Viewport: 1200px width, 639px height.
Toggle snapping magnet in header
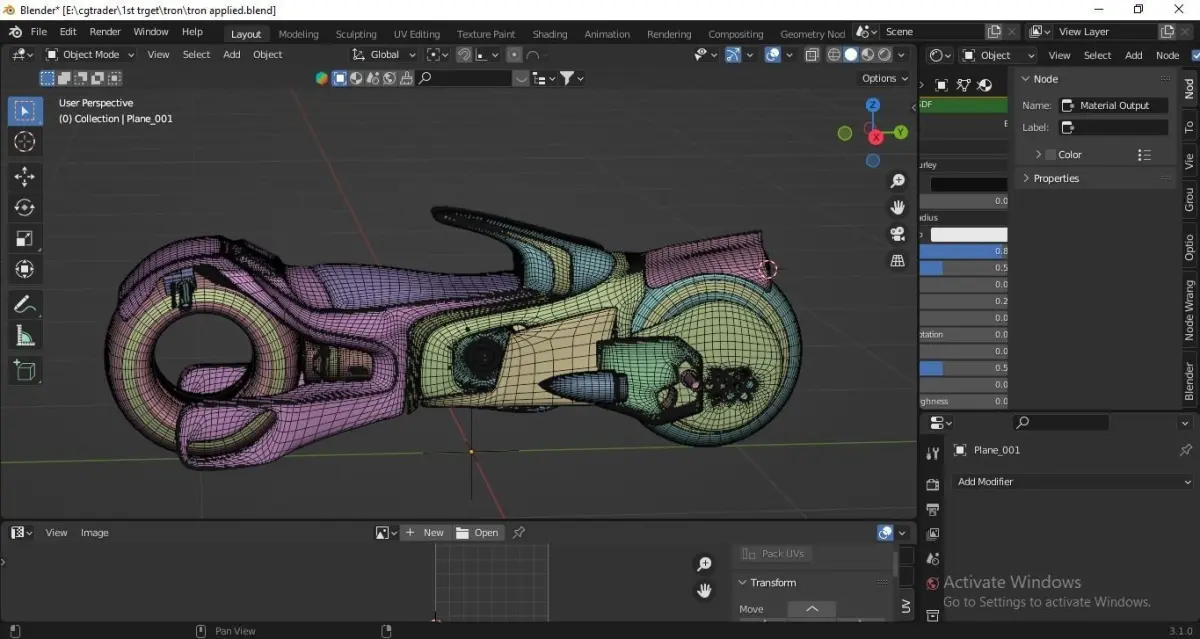(465, 55)
